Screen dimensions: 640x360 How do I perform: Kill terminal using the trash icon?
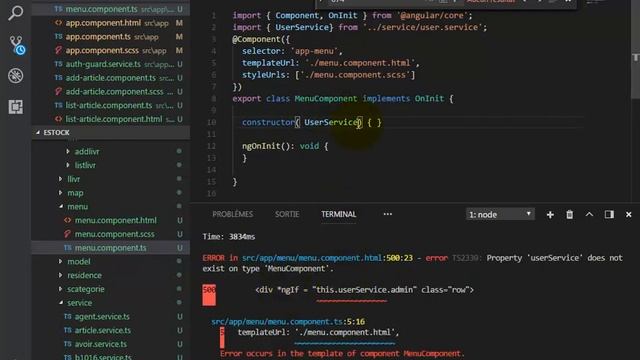point(569,215)
